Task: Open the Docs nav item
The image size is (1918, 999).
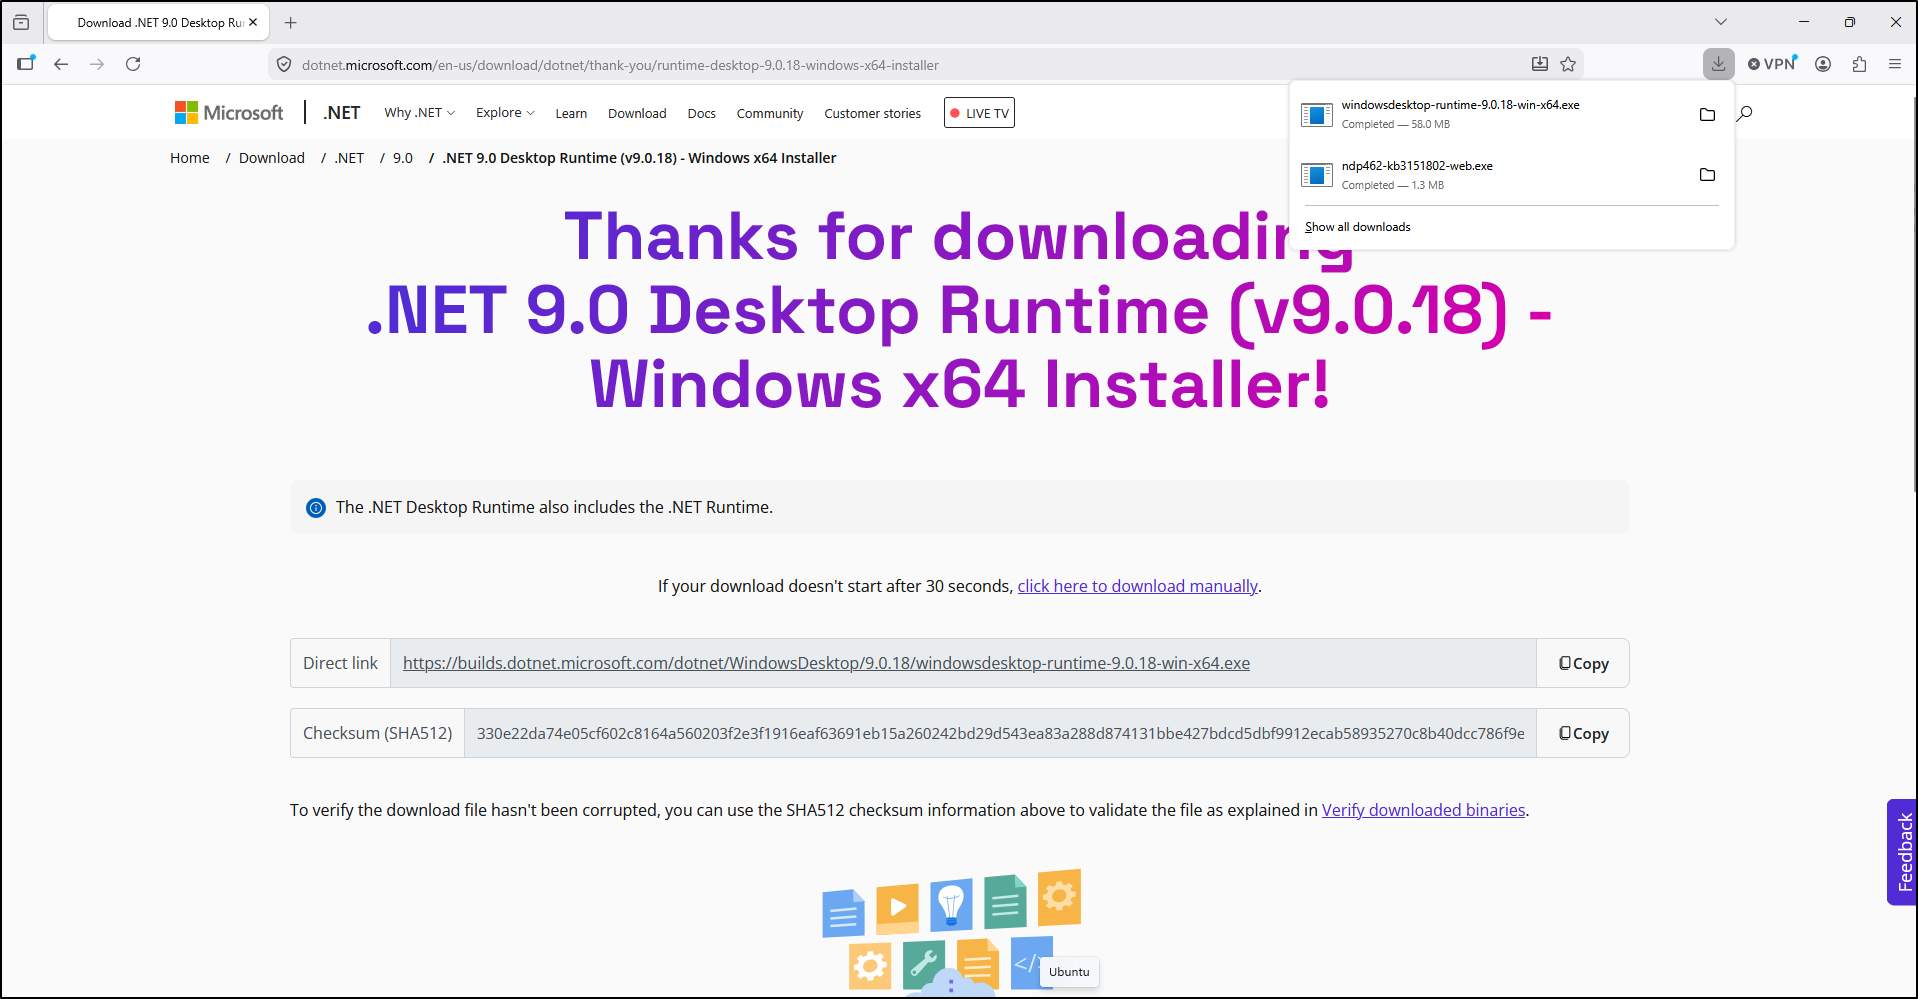Action: click(701, 114)
